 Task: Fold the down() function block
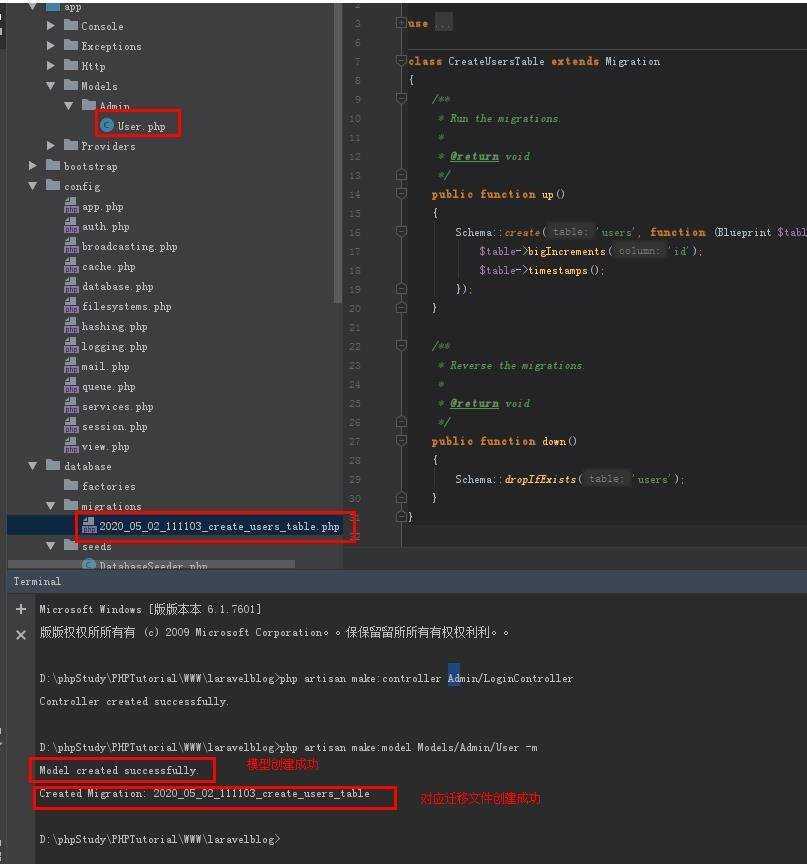click(401, 440)
